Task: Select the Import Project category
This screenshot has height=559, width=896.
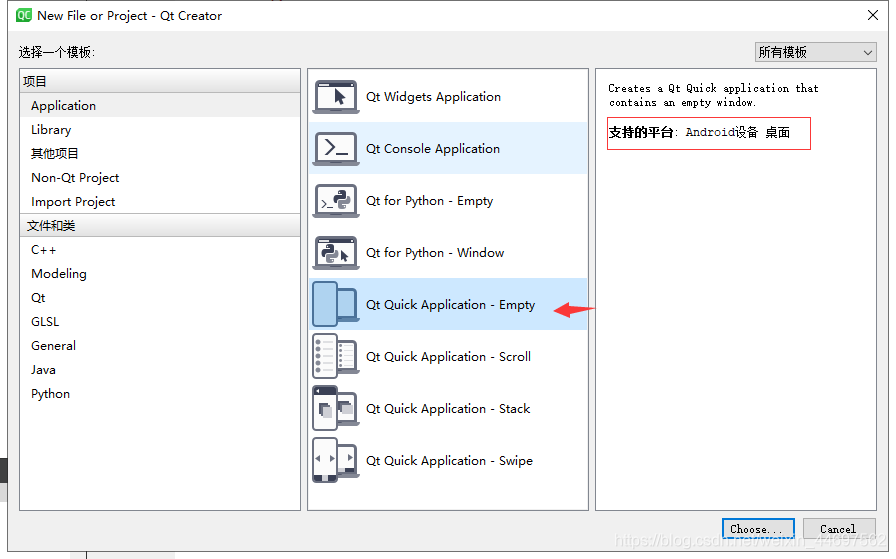Action: point(160,202)
